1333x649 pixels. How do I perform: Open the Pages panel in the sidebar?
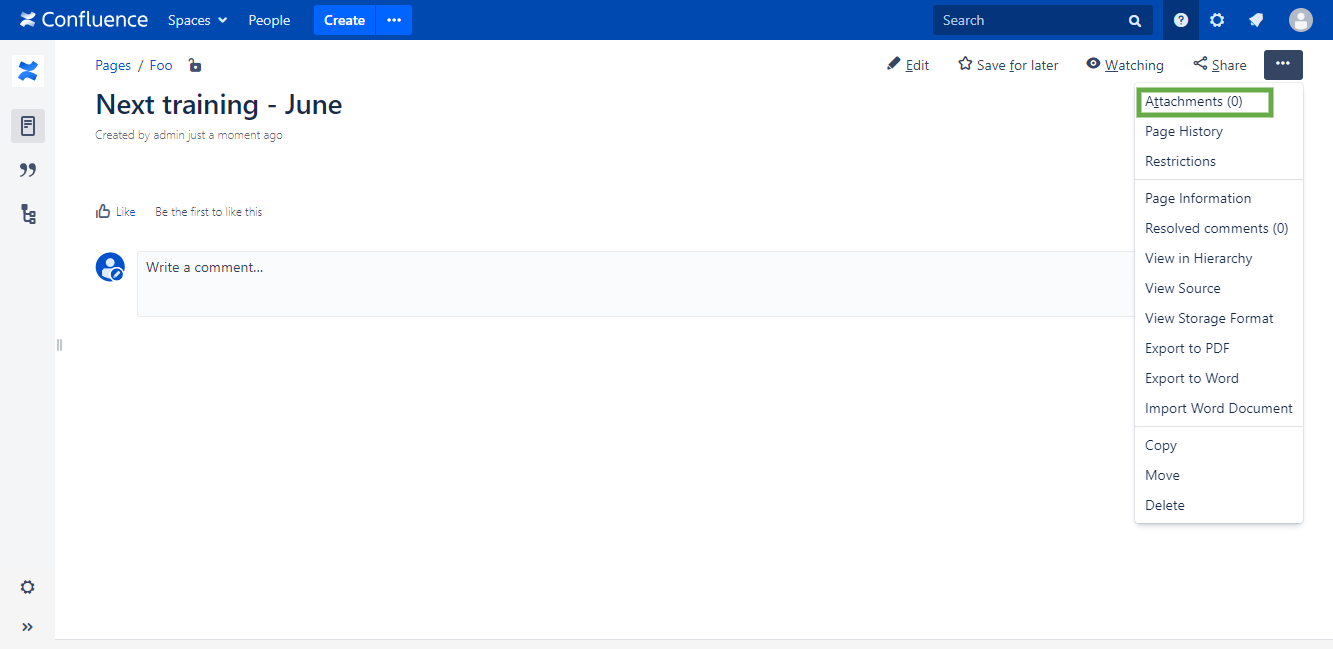(x=27, y=126)
